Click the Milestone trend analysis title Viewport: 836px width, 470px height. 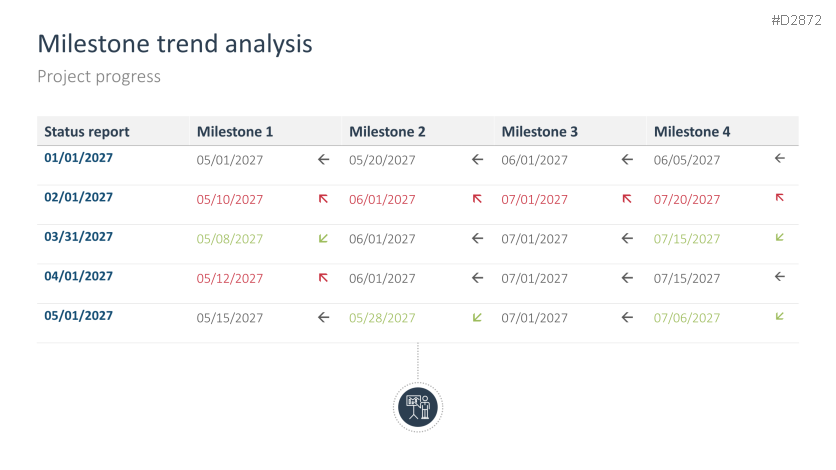point(175,44)
